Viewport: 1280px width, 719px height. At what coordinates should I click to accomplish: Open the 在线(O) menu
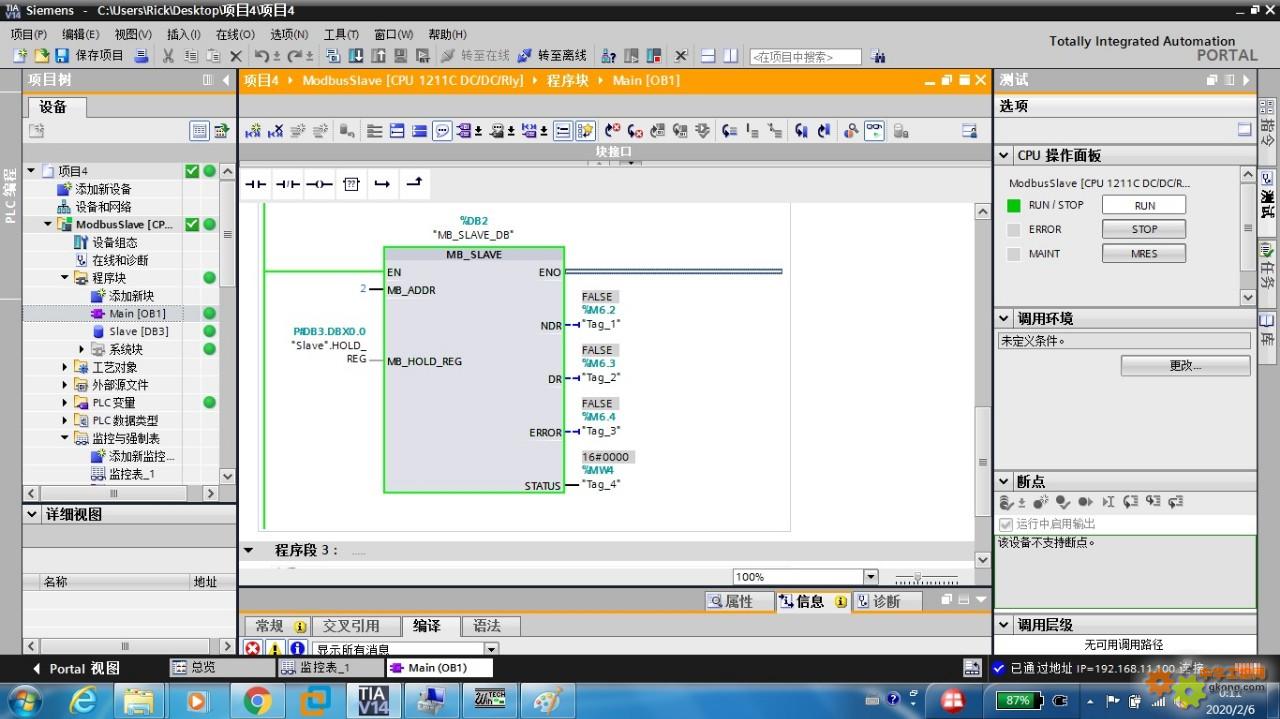click(x=235, y=34)
